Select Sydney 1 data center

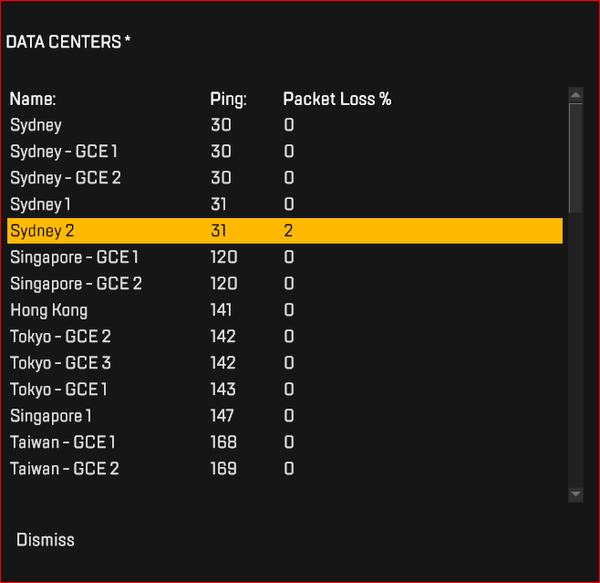tap(40, 204)
